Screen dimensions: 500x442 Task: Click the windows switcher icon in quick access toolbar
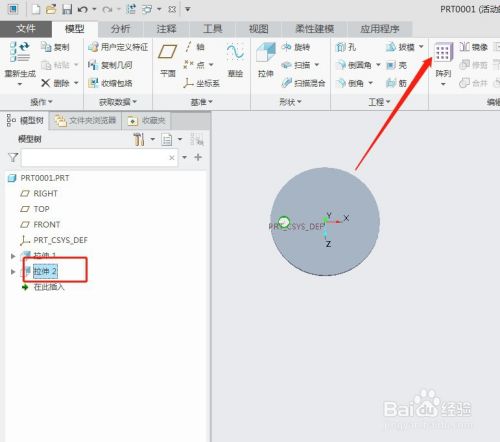[147, 9]
